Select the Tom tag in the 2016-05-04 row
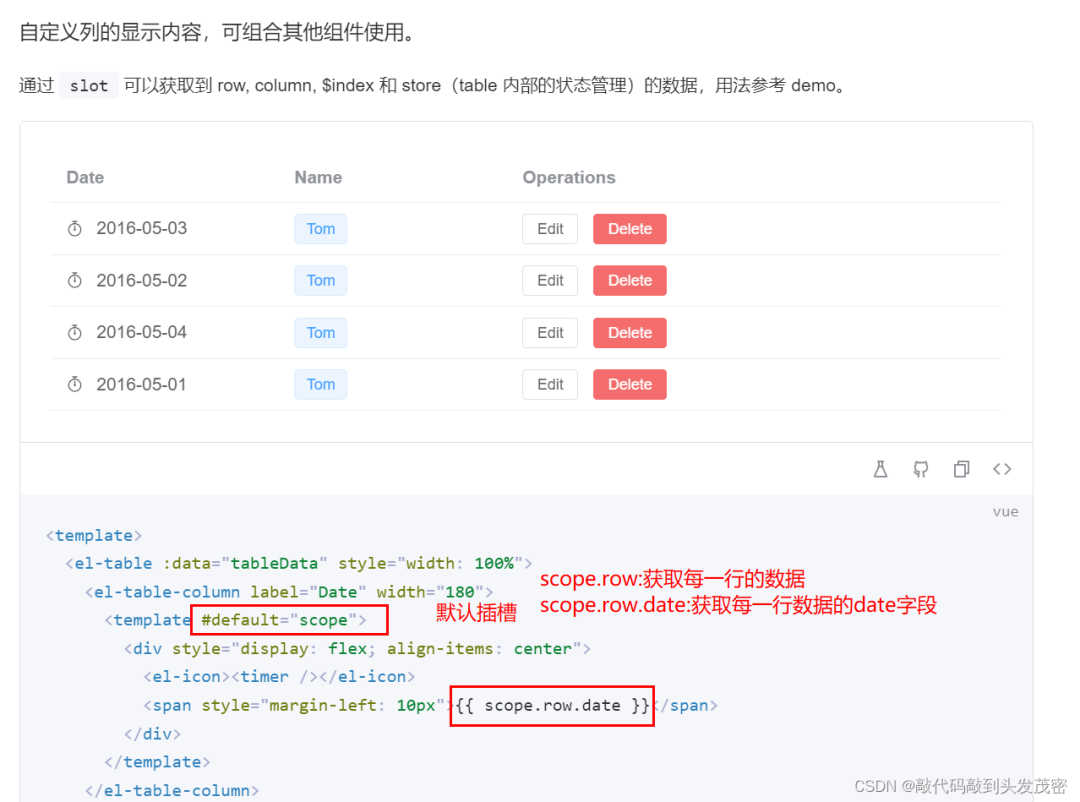 coord(320,333)
